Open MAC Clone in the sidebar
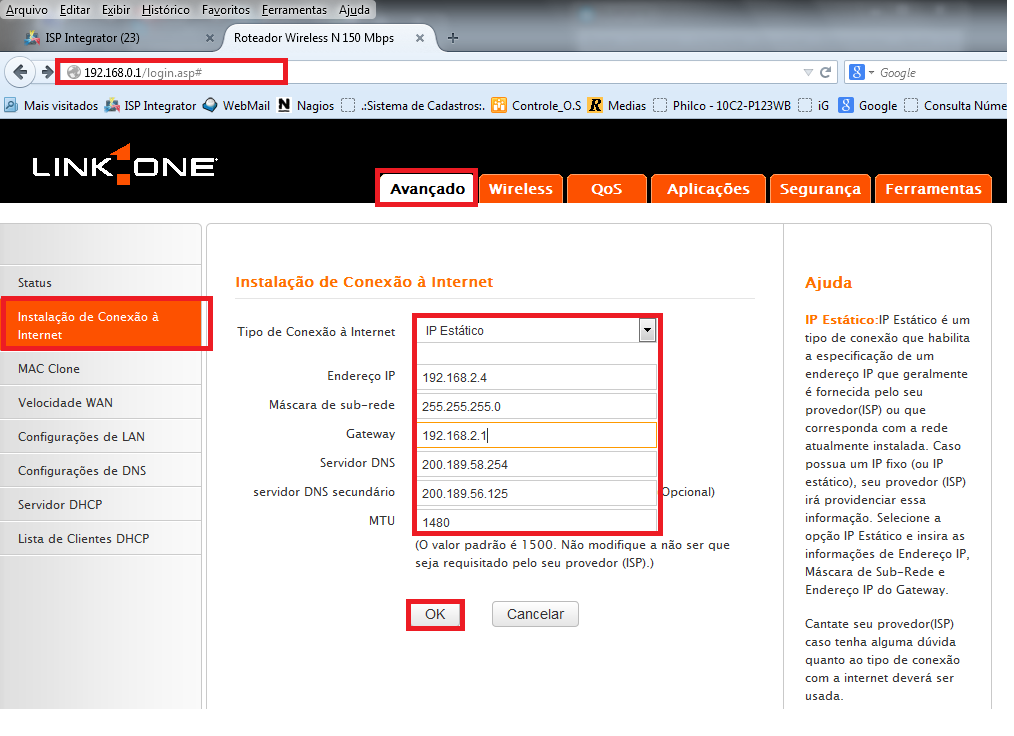This screenshot has width=1014, height=736. 101,369
